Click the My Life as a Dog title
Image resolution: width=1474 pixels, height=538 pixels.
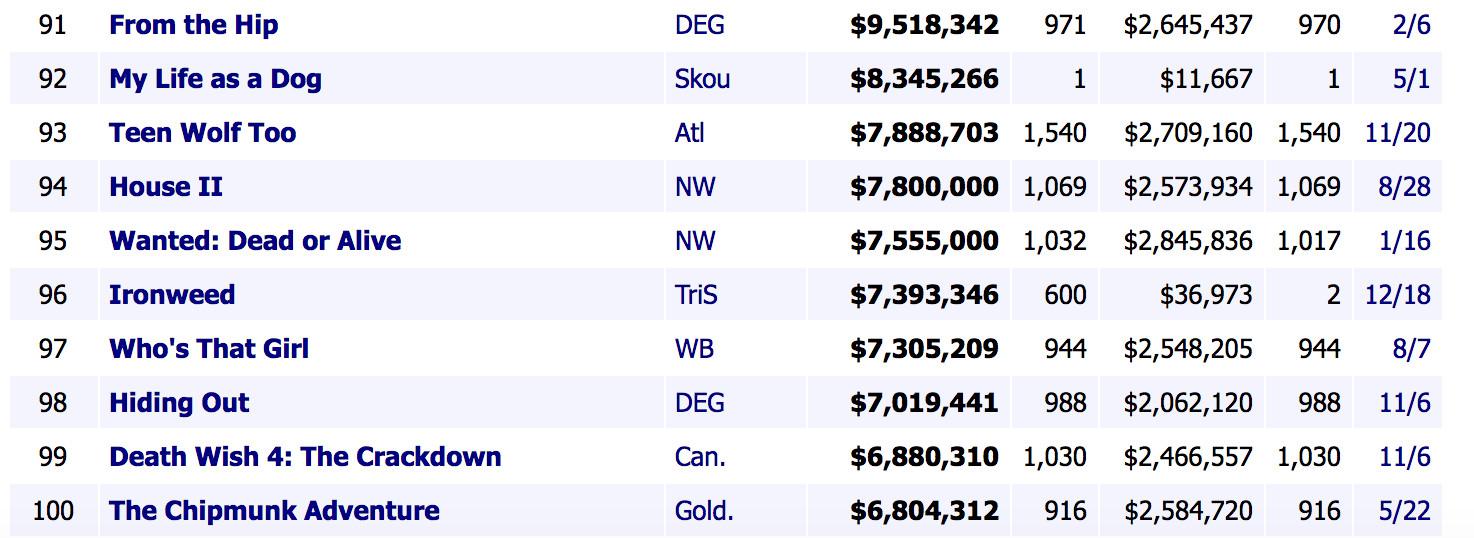(x=215, y=79)
